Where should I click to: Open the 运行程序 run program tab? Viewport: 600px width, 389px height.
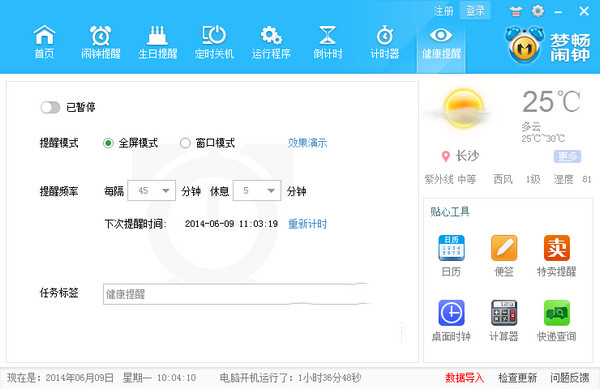[271, 42]
